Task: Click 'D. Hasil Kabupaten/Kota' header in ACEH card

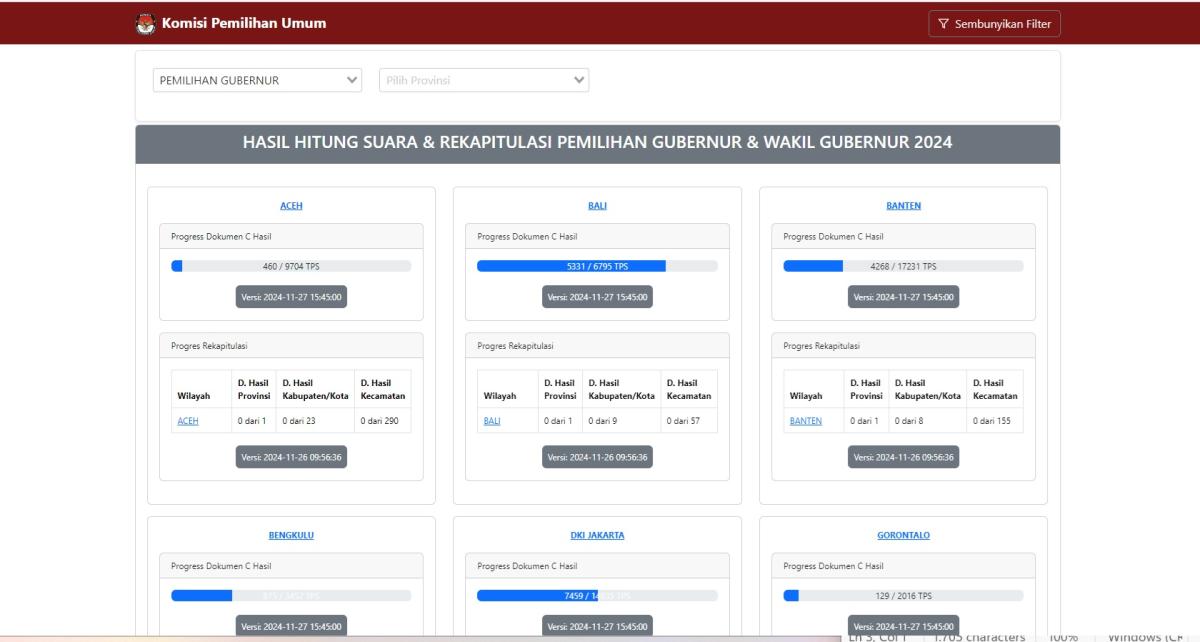Action: click(315, 389)
